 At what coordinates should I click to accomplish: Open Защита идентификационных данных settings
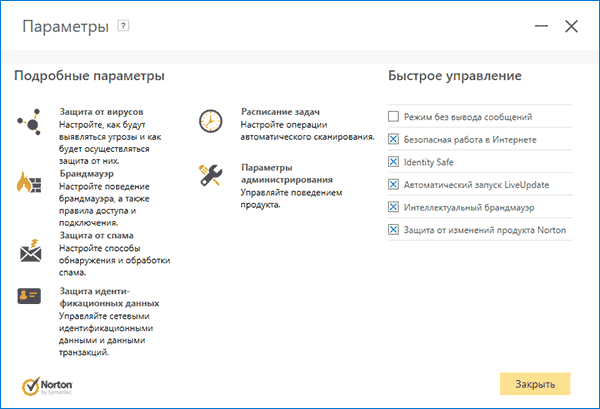109,297
